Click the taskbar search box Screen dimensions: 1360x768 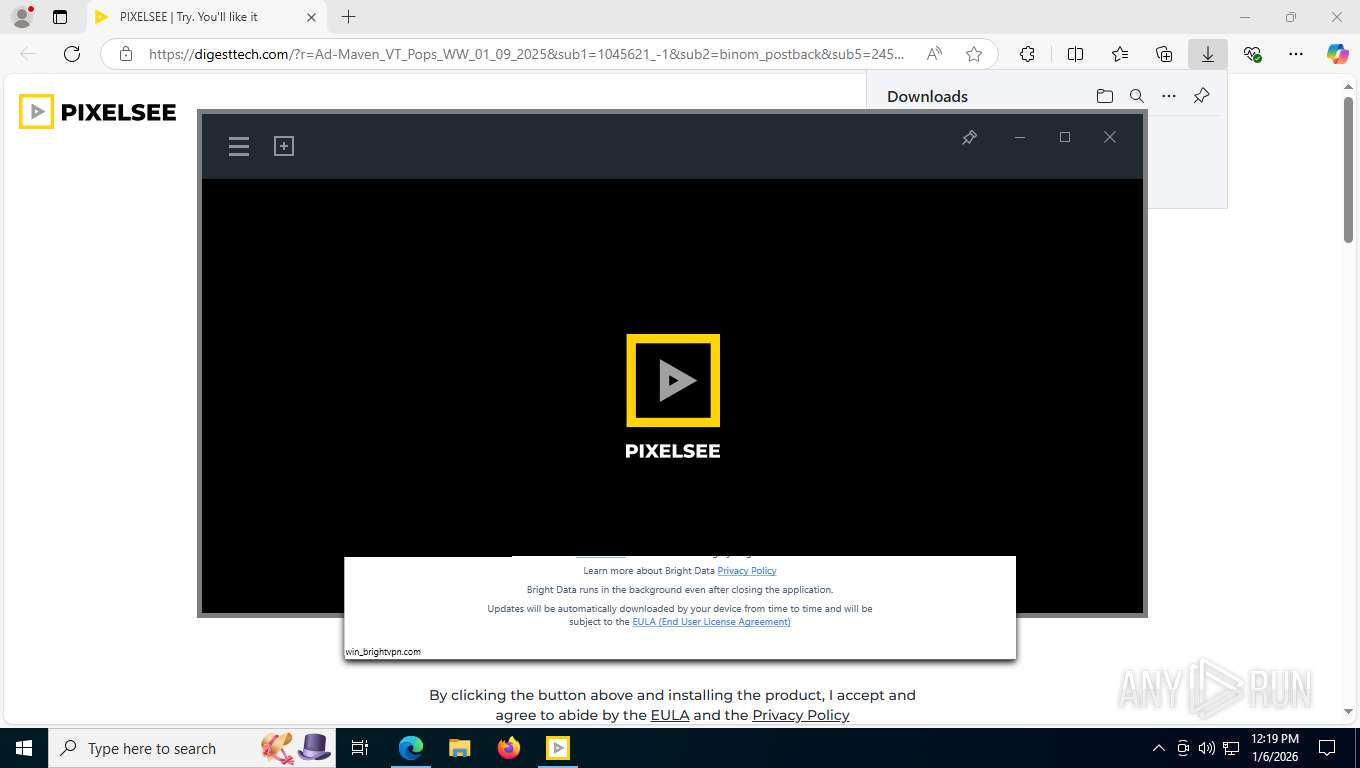192,748
